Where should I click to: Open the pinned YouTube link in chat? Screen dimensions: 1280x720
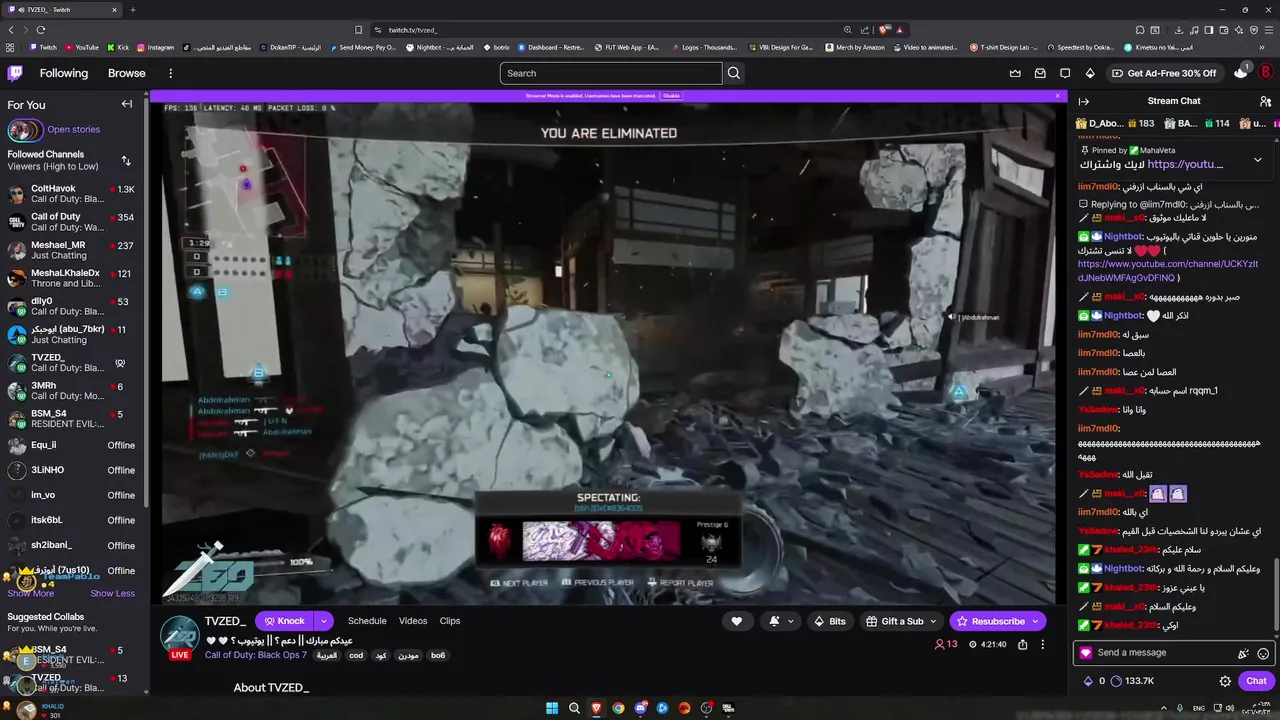(1185, 164)
